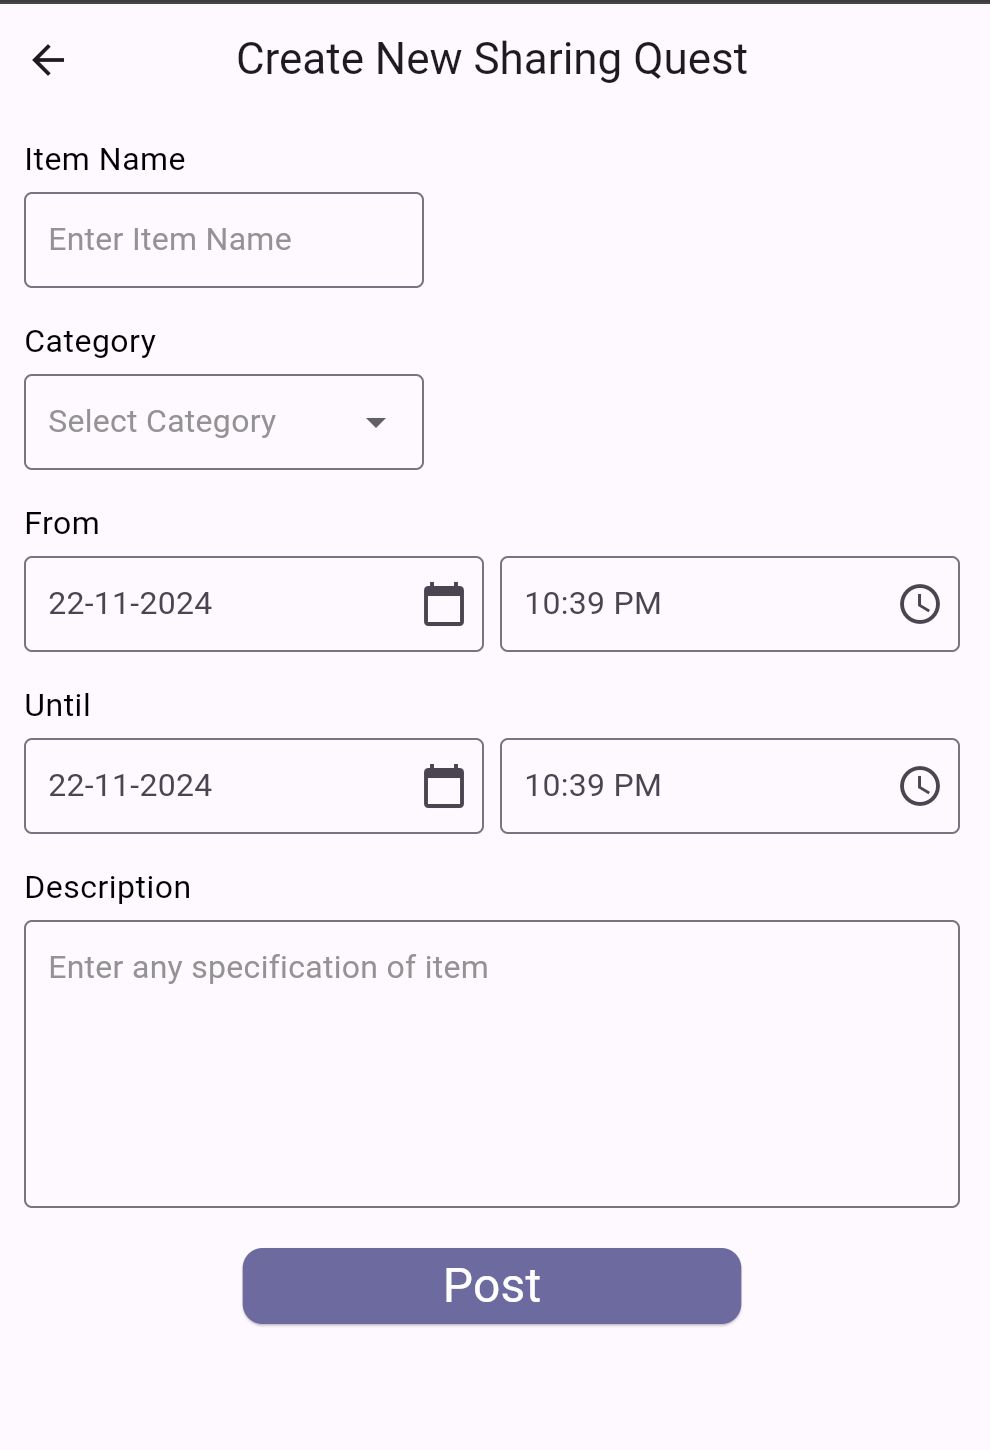990x1450 pixels.
Task: Click the From label
Action: [x=62, y=524]
